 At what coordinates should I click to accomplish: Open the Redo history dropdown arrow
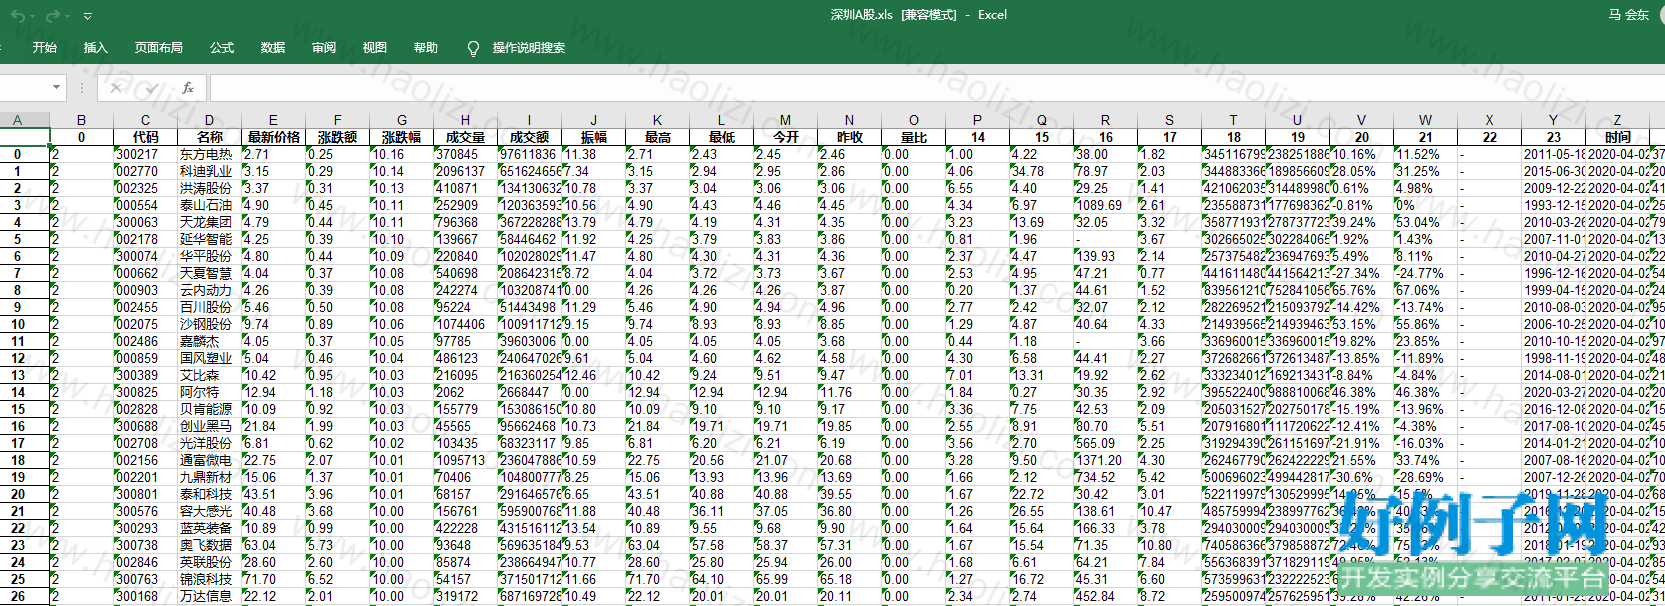tap(69, 17)
